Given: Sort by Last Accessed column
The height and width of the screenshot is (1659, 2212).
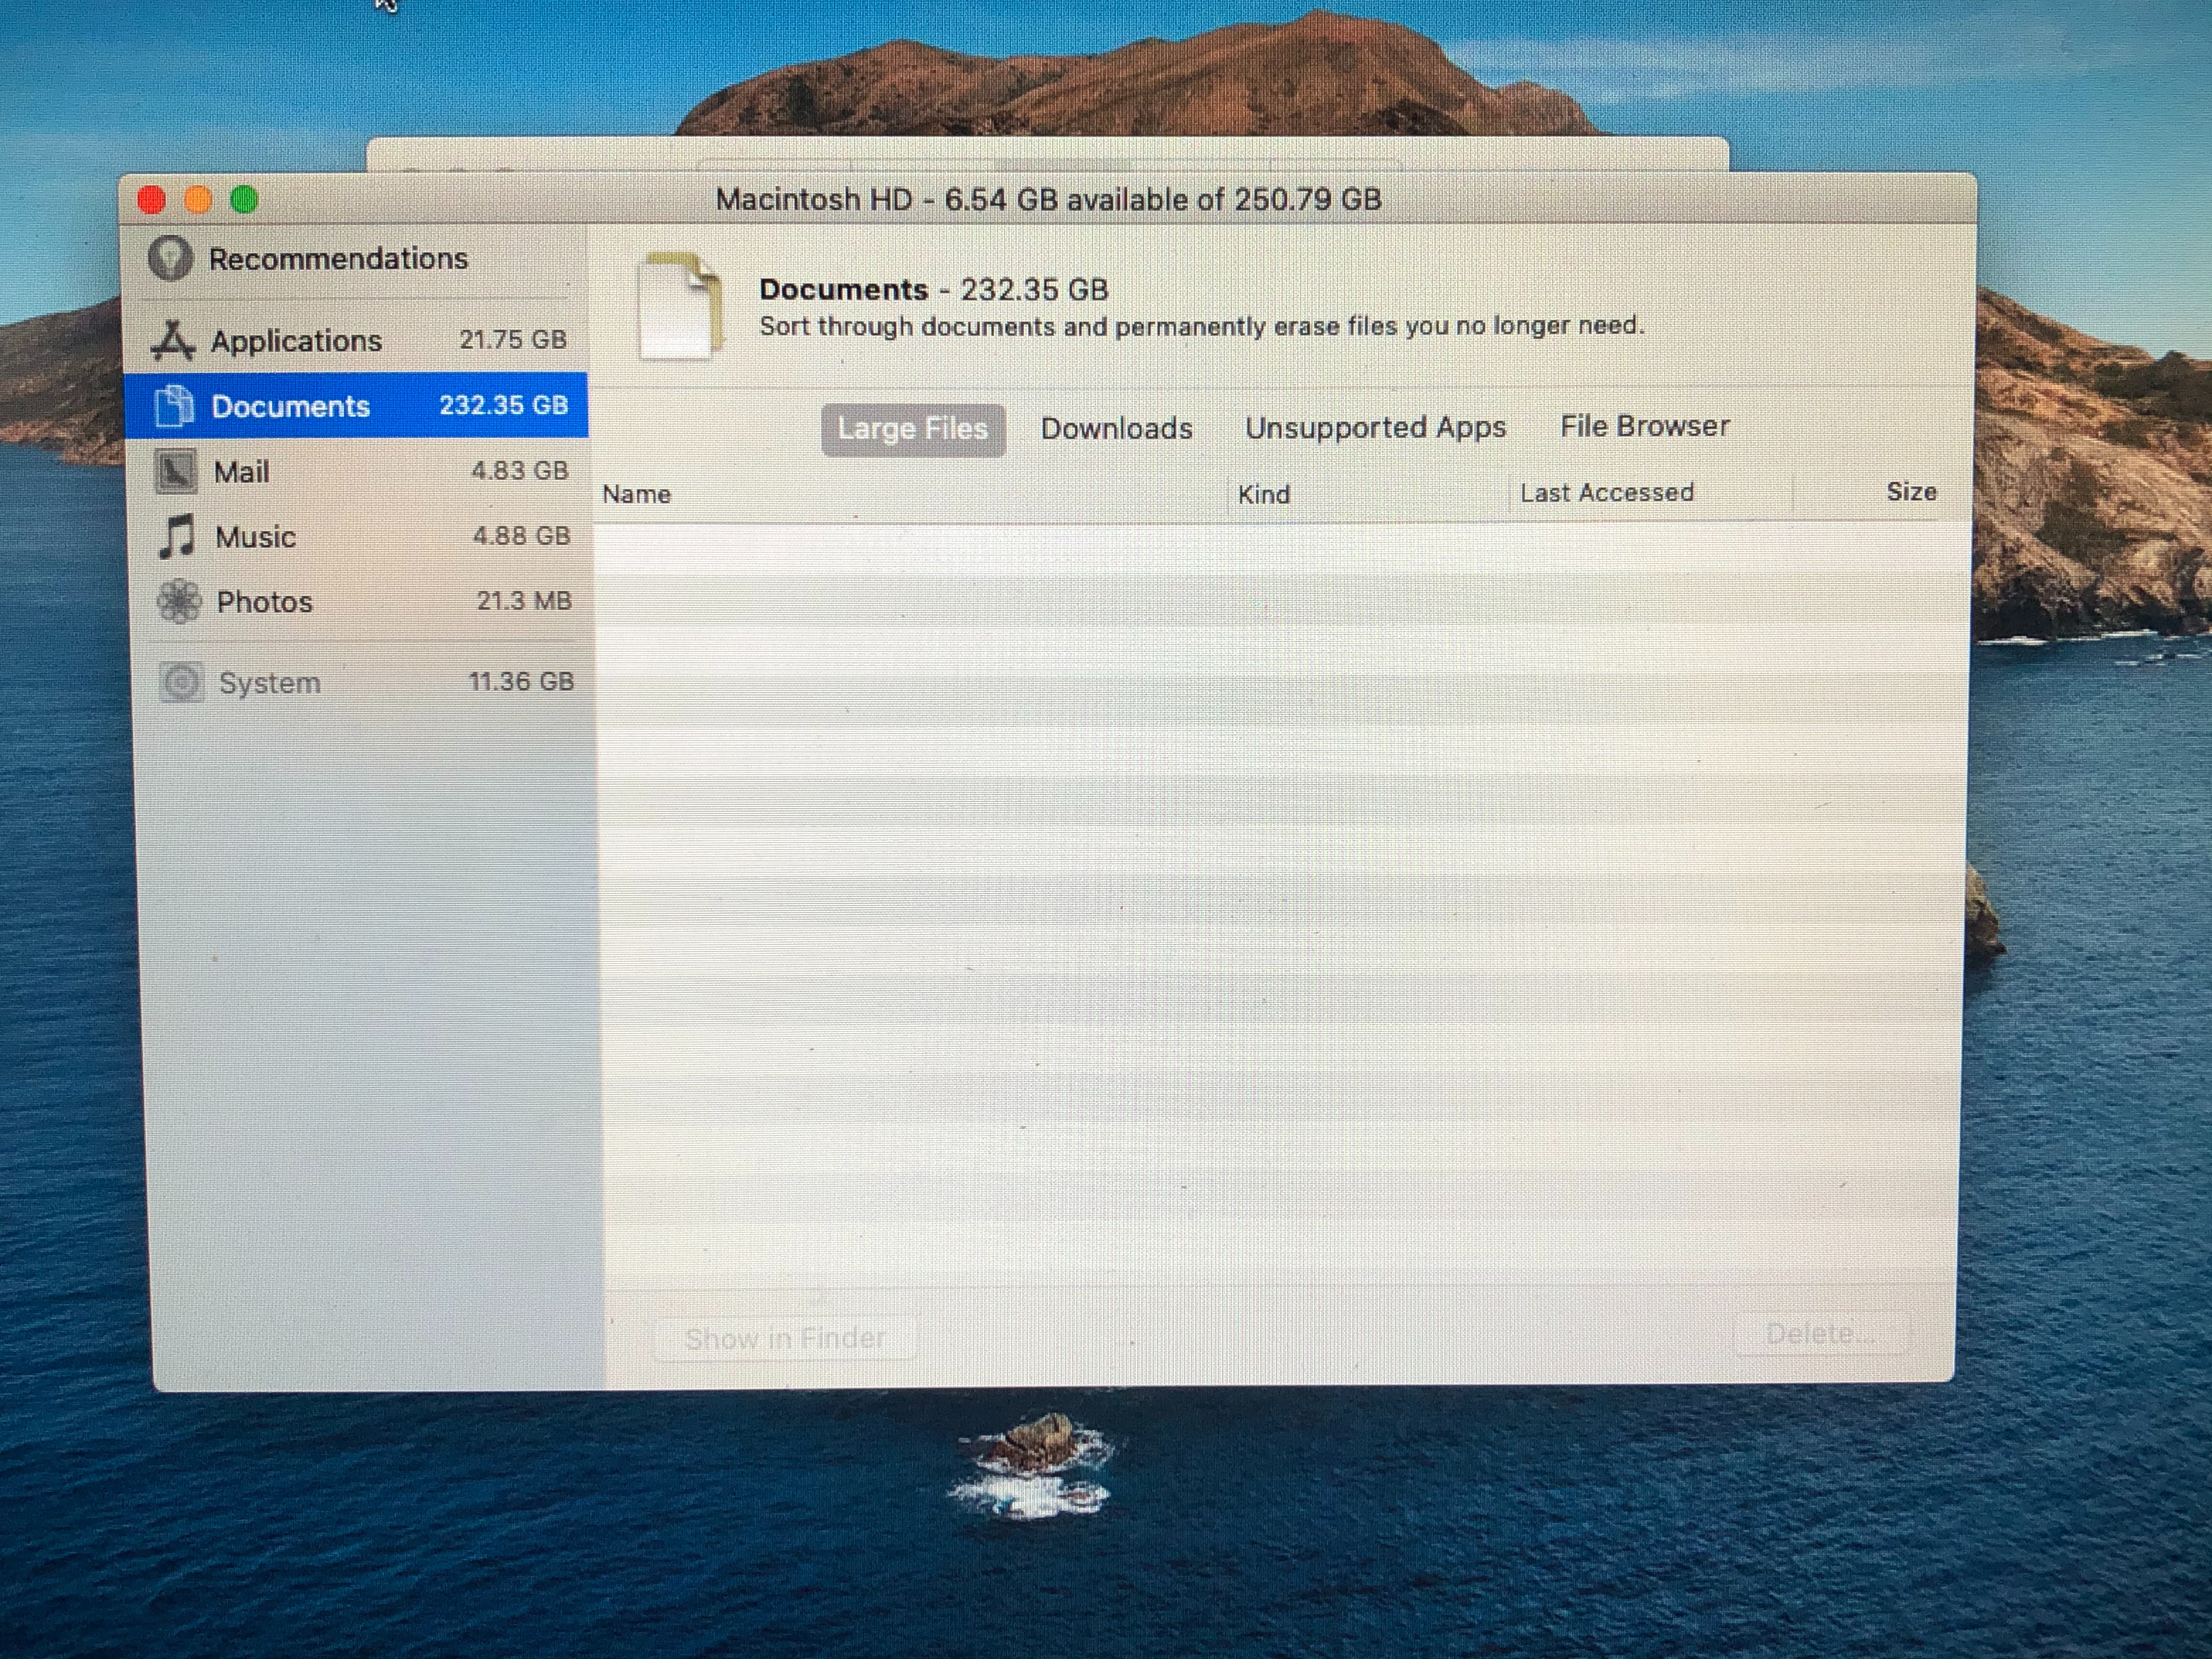Looking at the screenshot, I should click(x=1606, y=492).
